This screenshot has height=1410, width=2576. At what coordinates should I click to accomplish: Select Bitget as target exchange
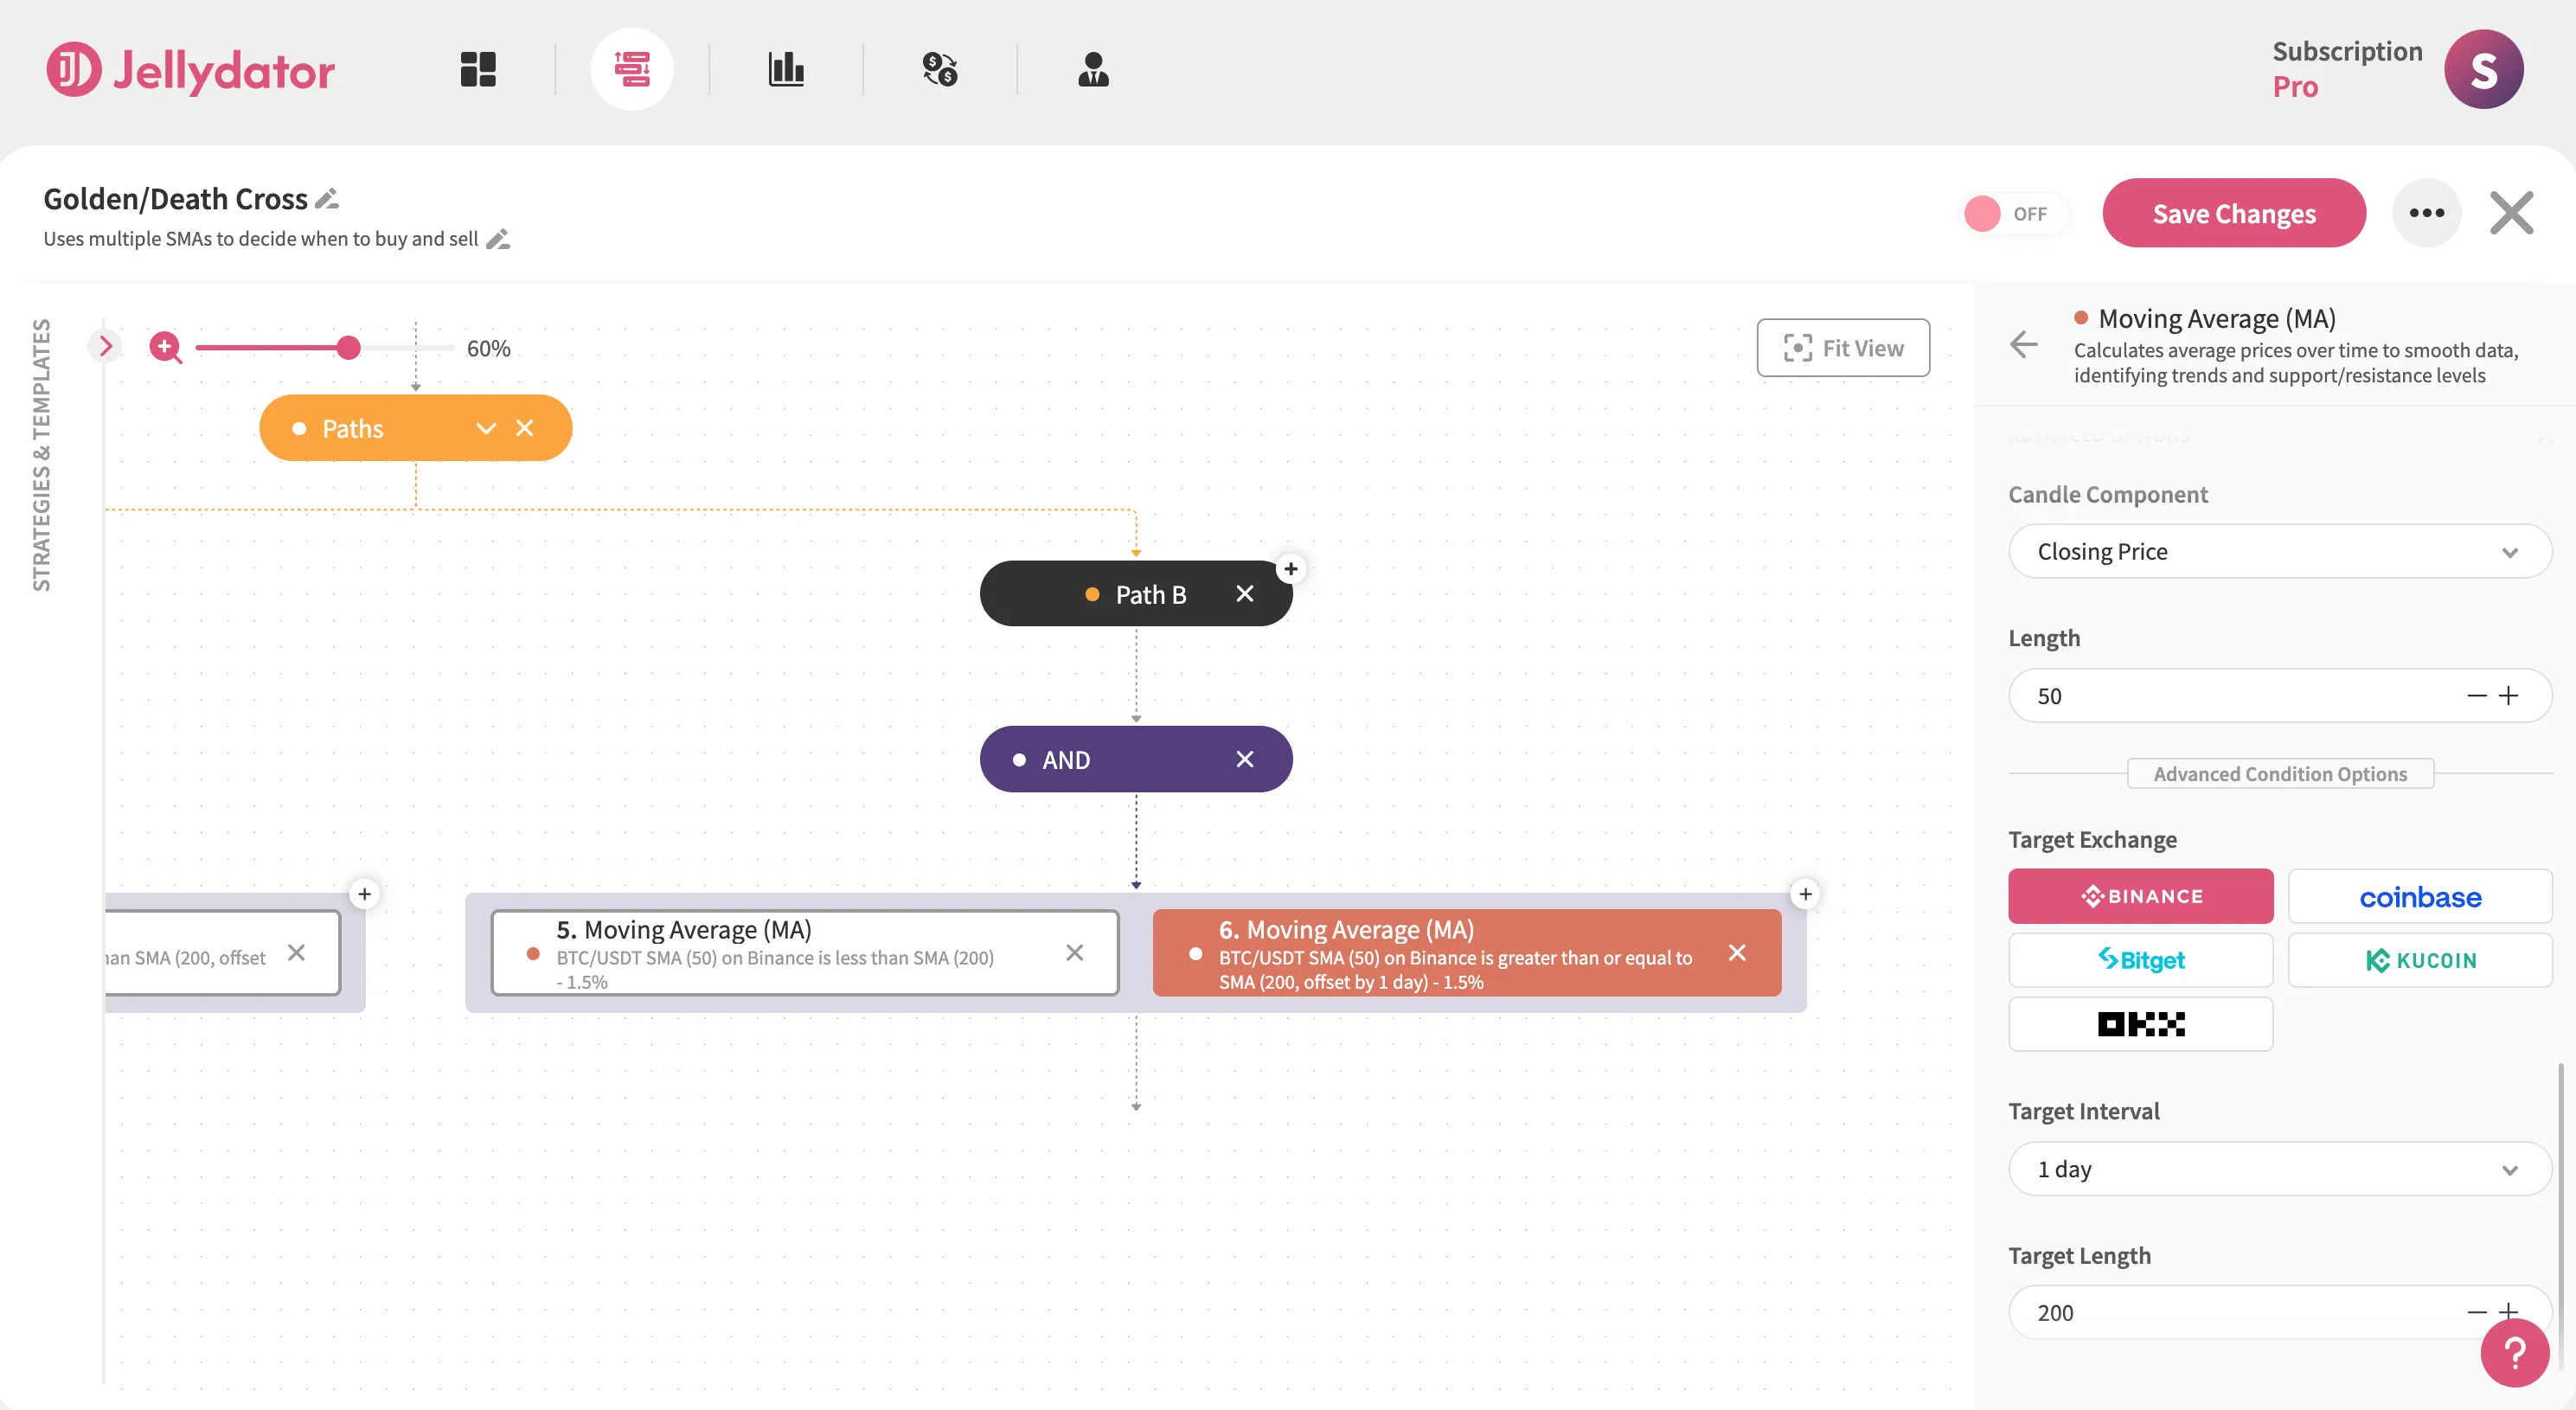pyautogui.click(x=2141, y=960)
